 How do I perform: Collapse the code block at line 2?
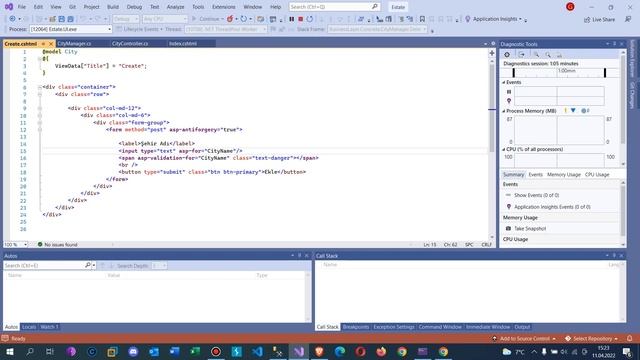(40, 59)
